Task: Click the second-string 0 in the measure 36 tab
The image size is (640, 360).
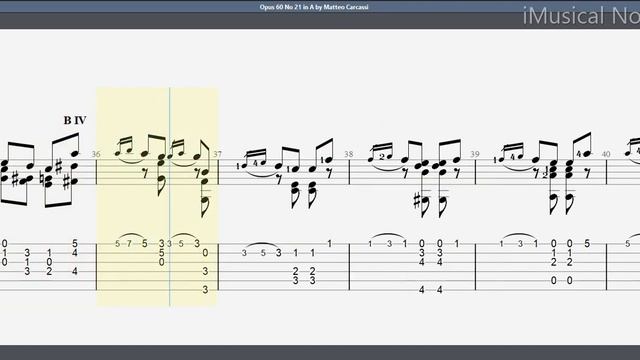Action: point(205,253)
